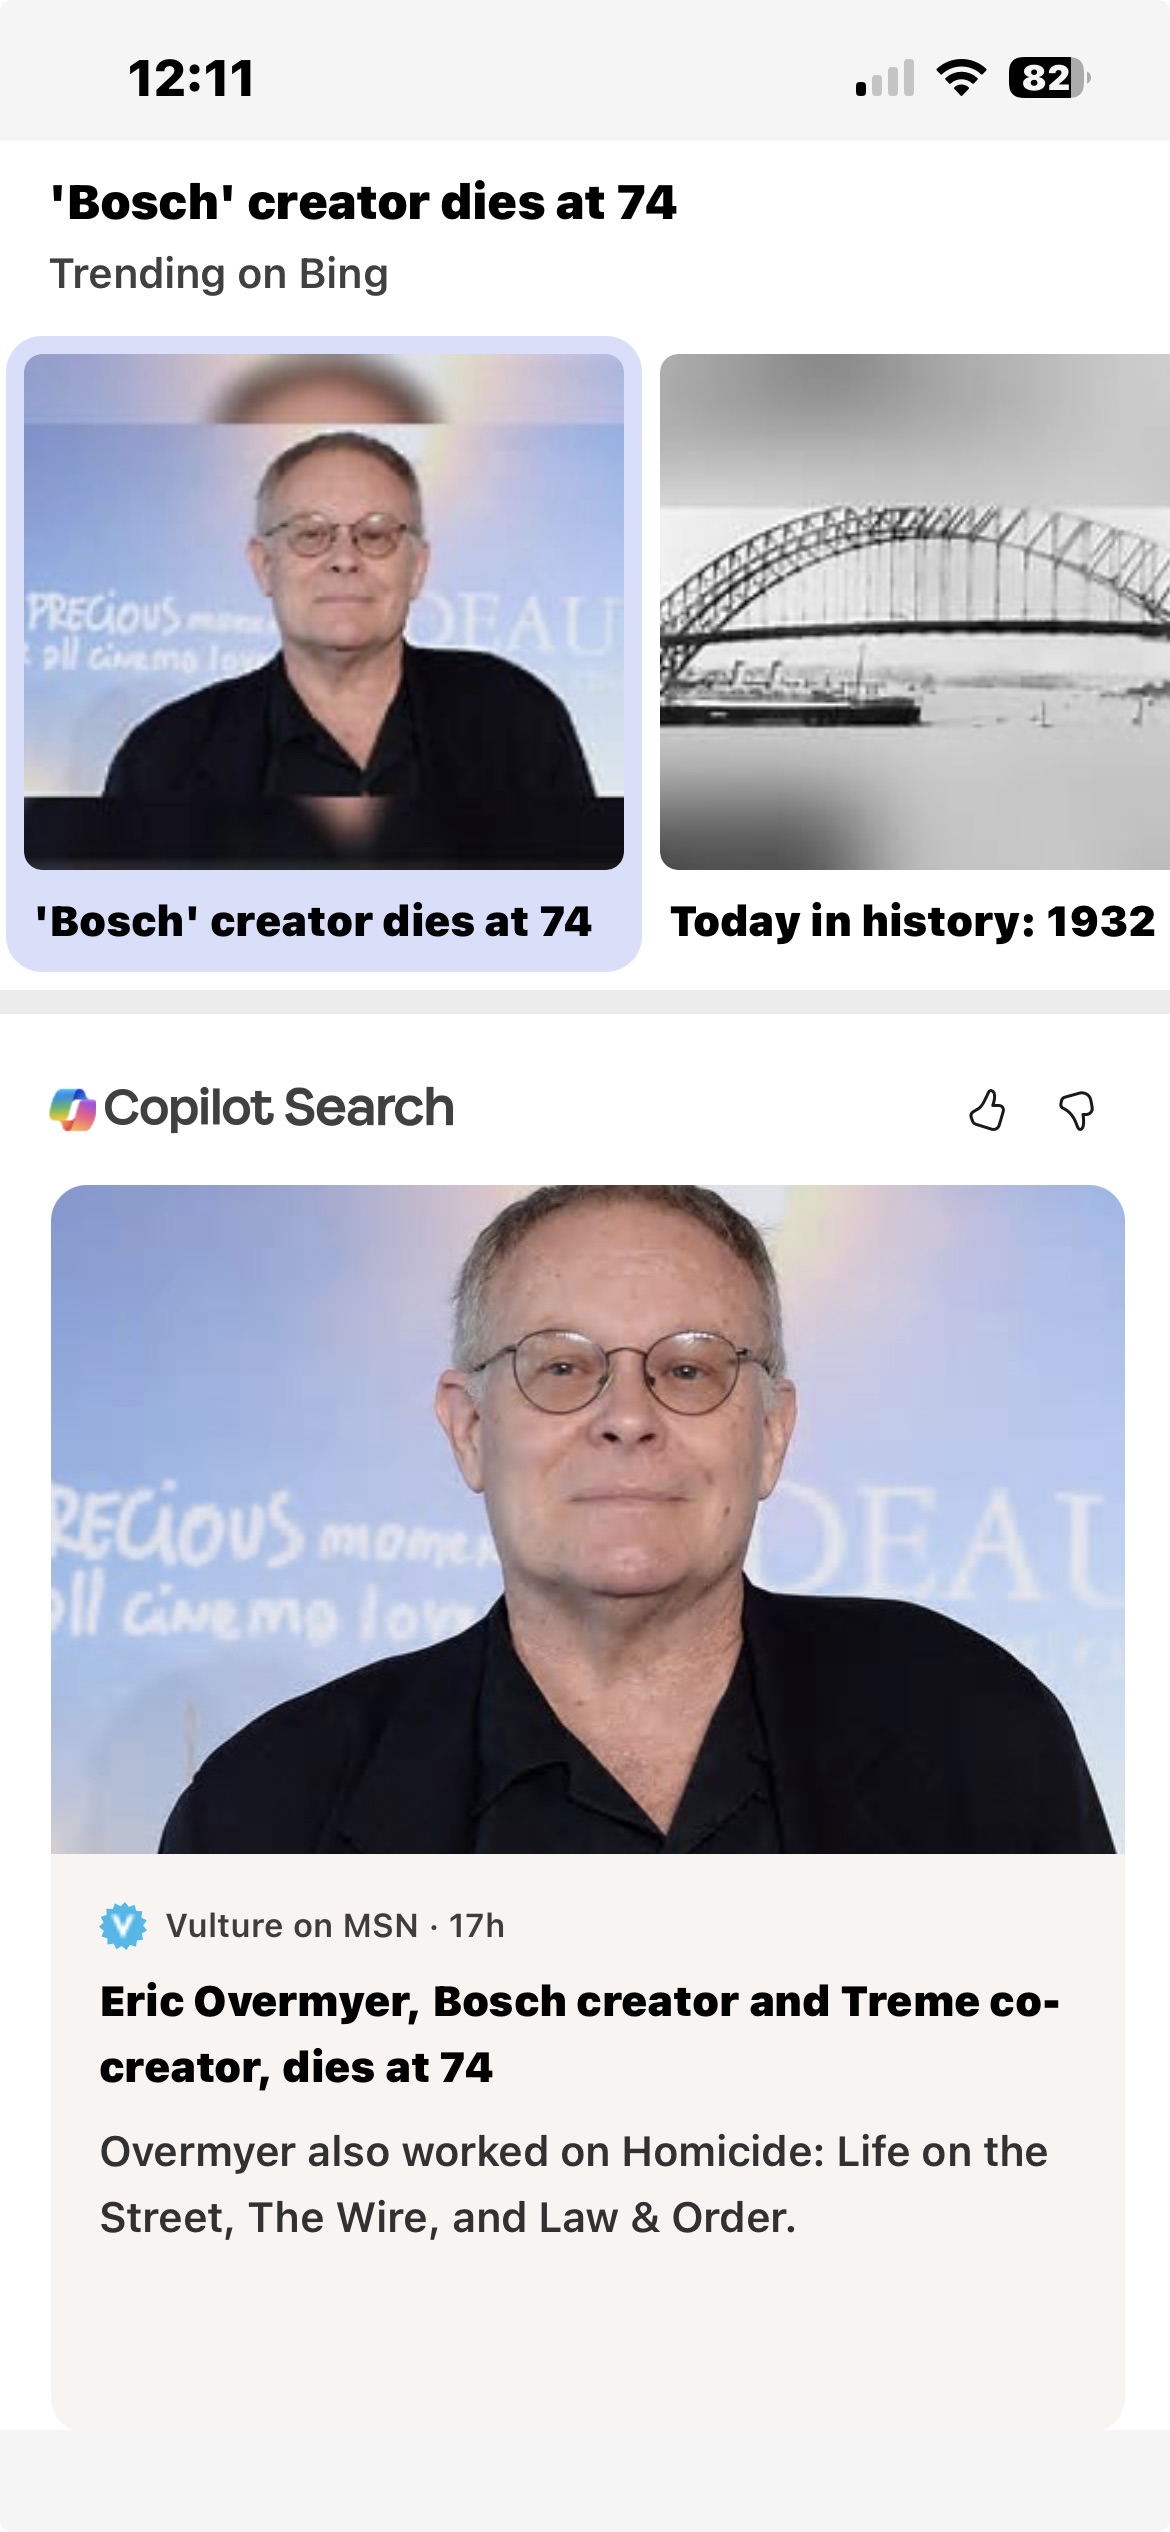The height and width of the screenshot is (2532, 1170).
Task: Tap the 12:11 clock in status bar
Action: [191, 78]
